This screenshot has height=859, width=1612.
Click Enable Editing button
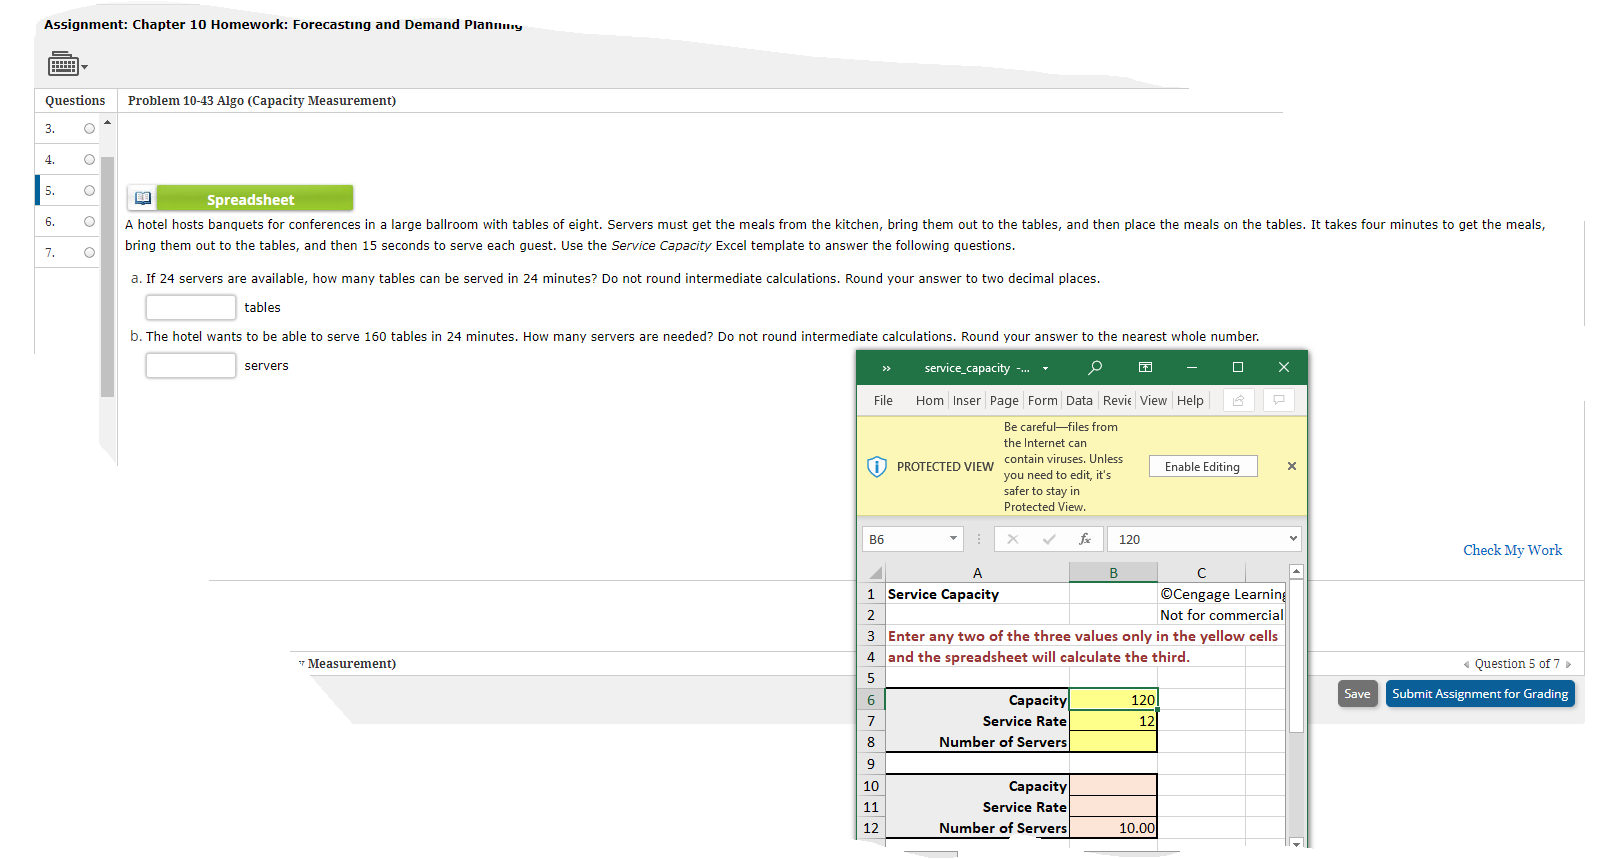pyautogui.click(x=1202, y=466)
